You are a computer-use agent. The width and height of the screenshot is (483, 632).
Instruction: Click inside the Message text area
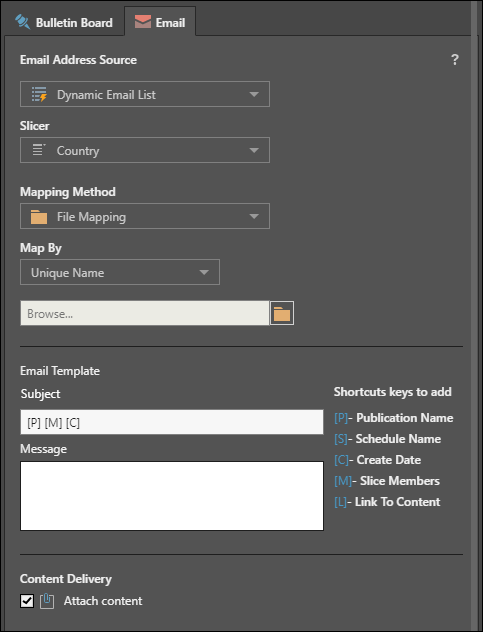point(172,496)
